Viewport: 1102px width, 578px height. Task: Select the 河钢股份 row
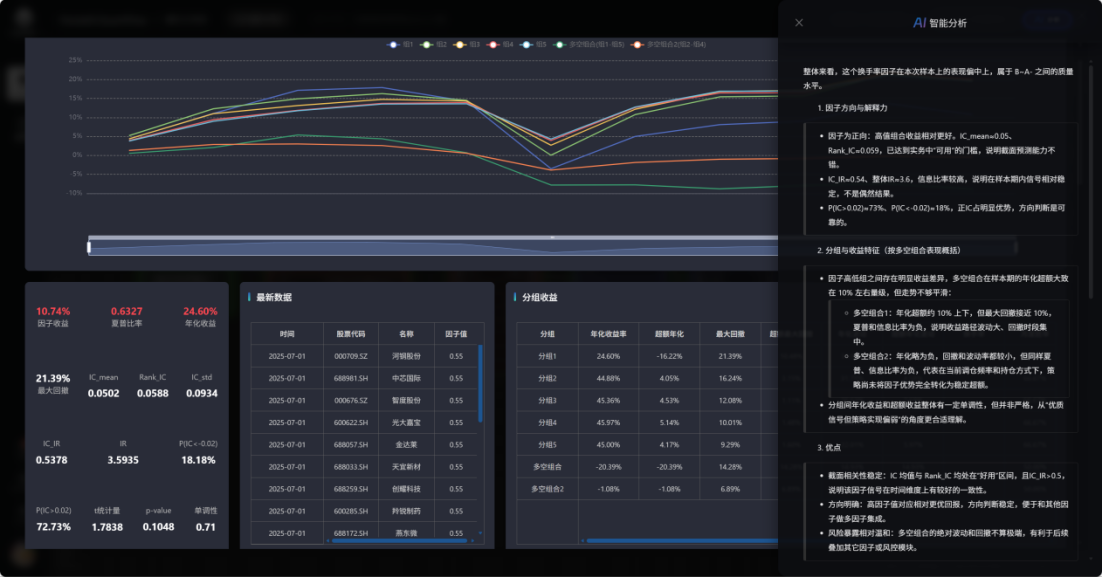click(405, 356)
